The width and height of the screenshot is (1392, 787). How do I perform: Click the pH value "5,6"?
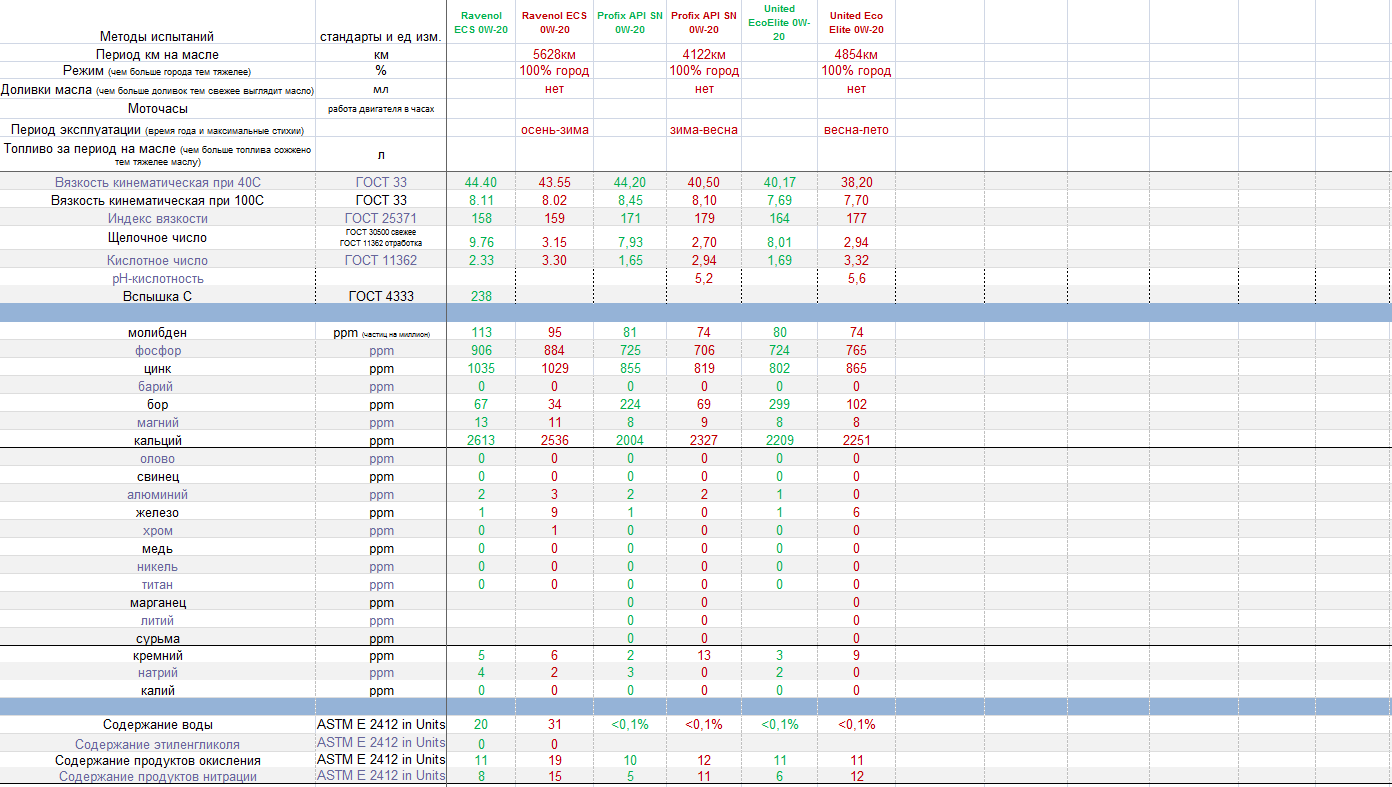click(x=856, y=278)
